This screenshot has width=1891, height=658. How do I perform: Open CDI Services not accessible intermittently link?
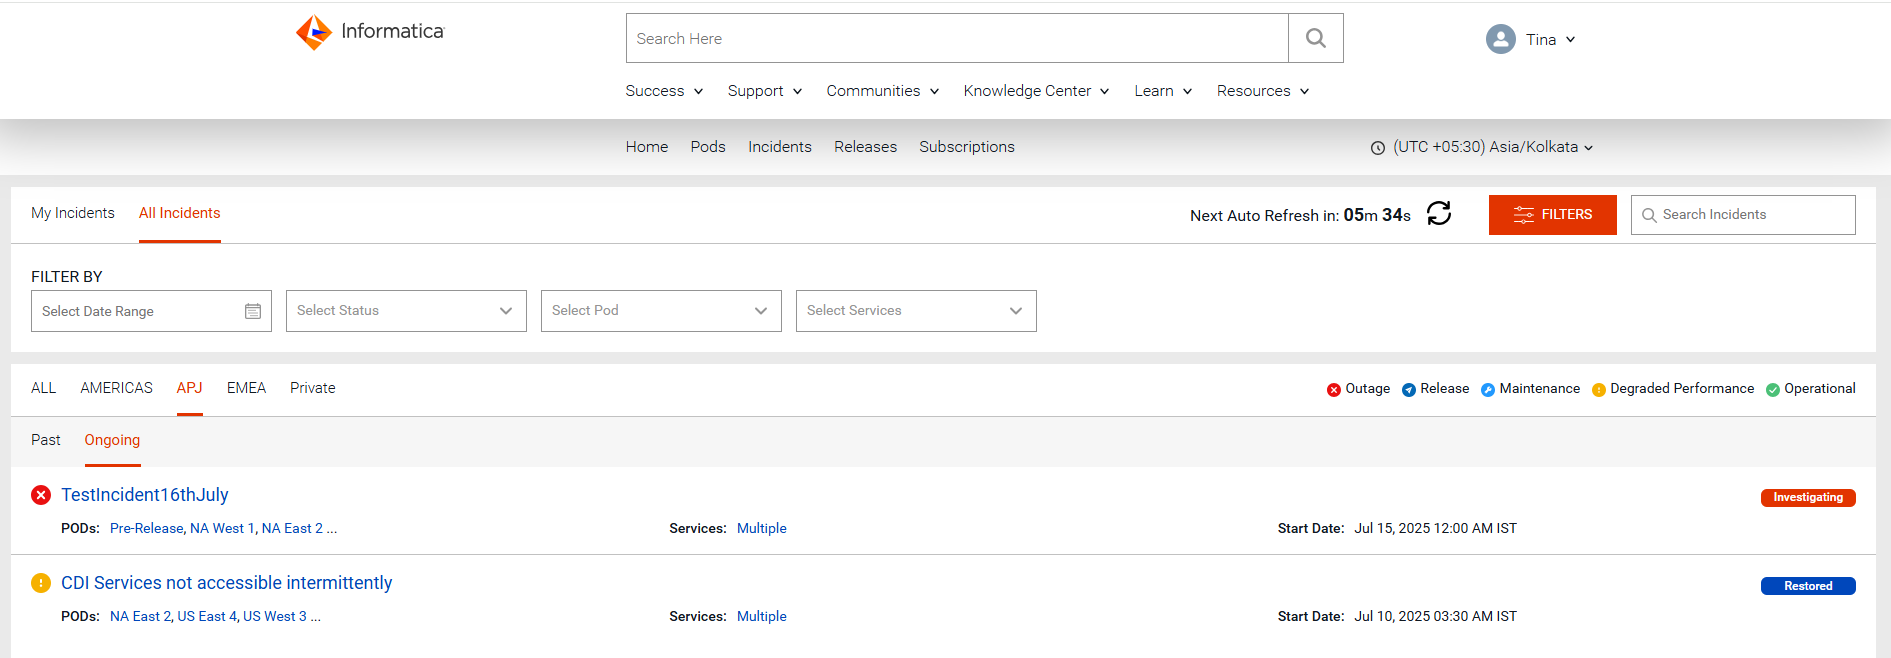click(227, 583)
